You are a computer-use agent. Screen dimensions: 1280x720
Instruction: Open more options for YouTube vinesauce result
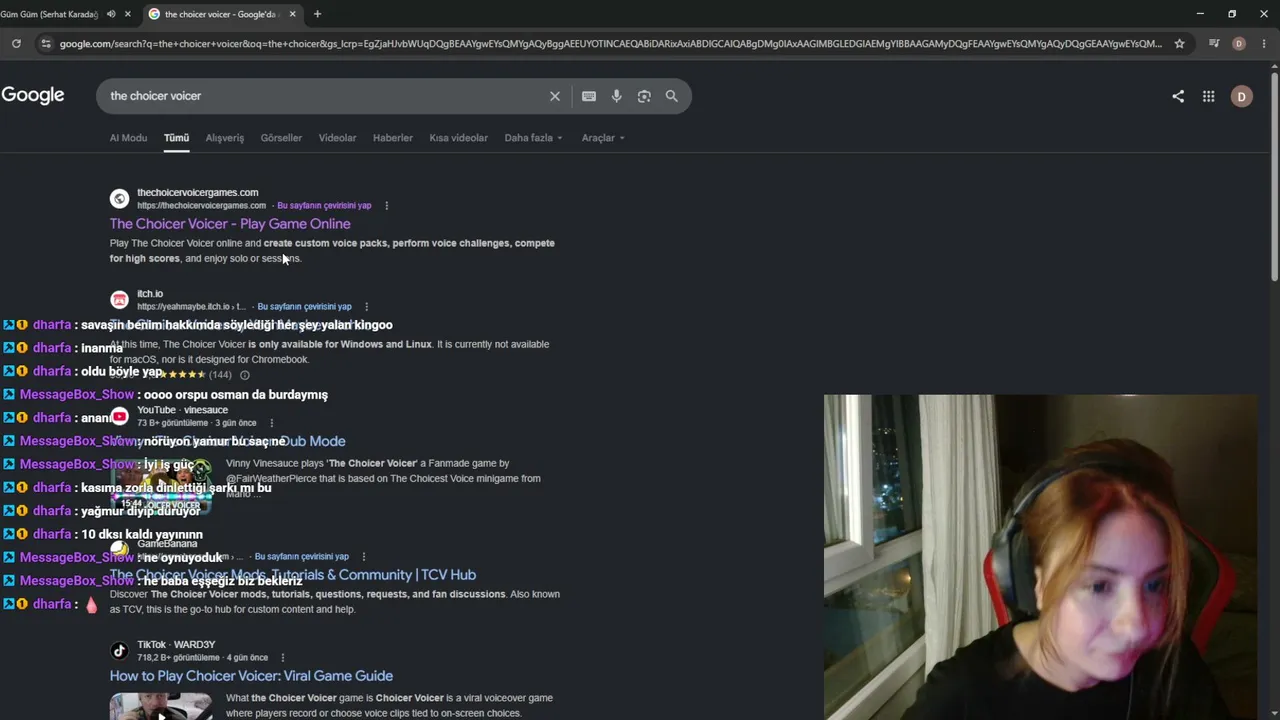pos(271,423)
